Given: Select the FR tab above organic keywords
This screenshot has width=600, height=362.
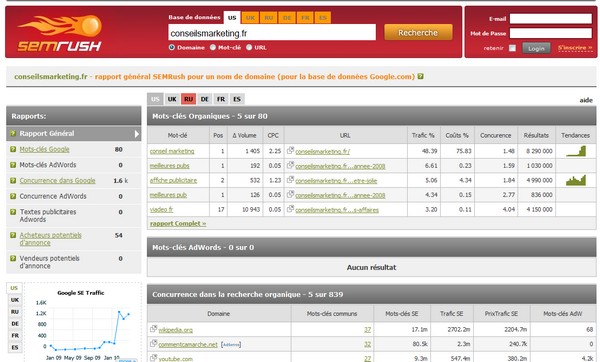Looking at the screenshot, I should click(221, 99).
